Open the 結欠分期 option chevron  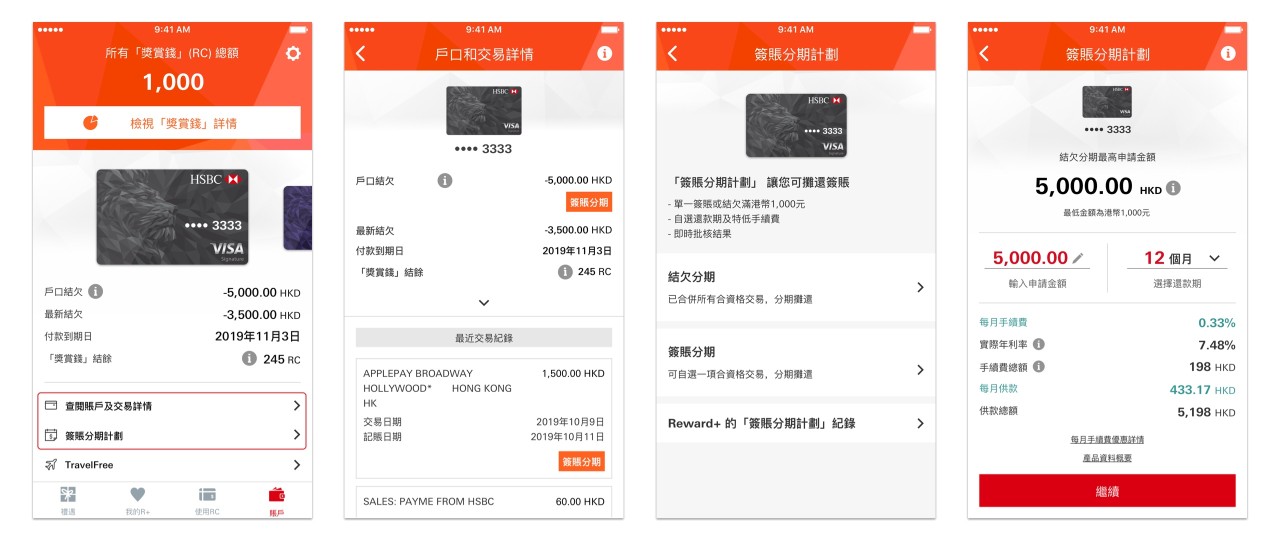(x=920, y=287)
